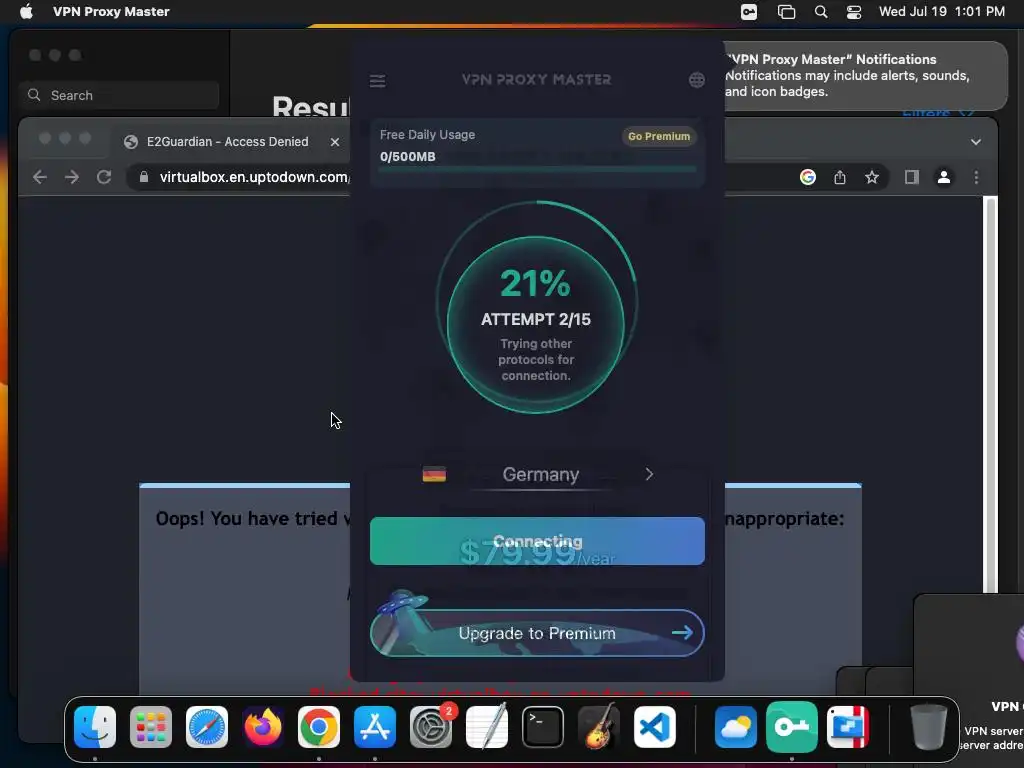Select the E2Guardian - Access Denied tab
Viewport: 1024px width, 768px height.
pos(227,142)
